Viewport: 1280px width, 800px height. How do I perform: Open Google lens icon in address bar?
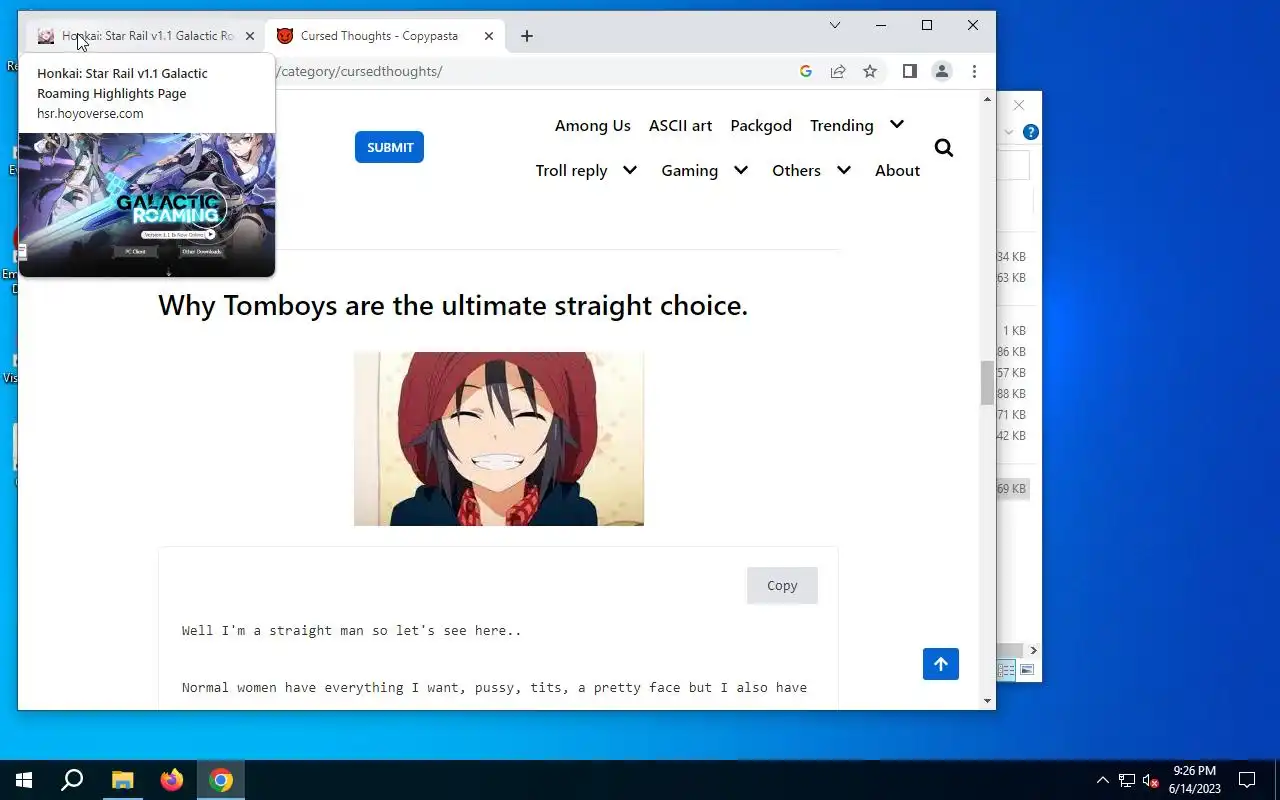[x=806, y=71]
